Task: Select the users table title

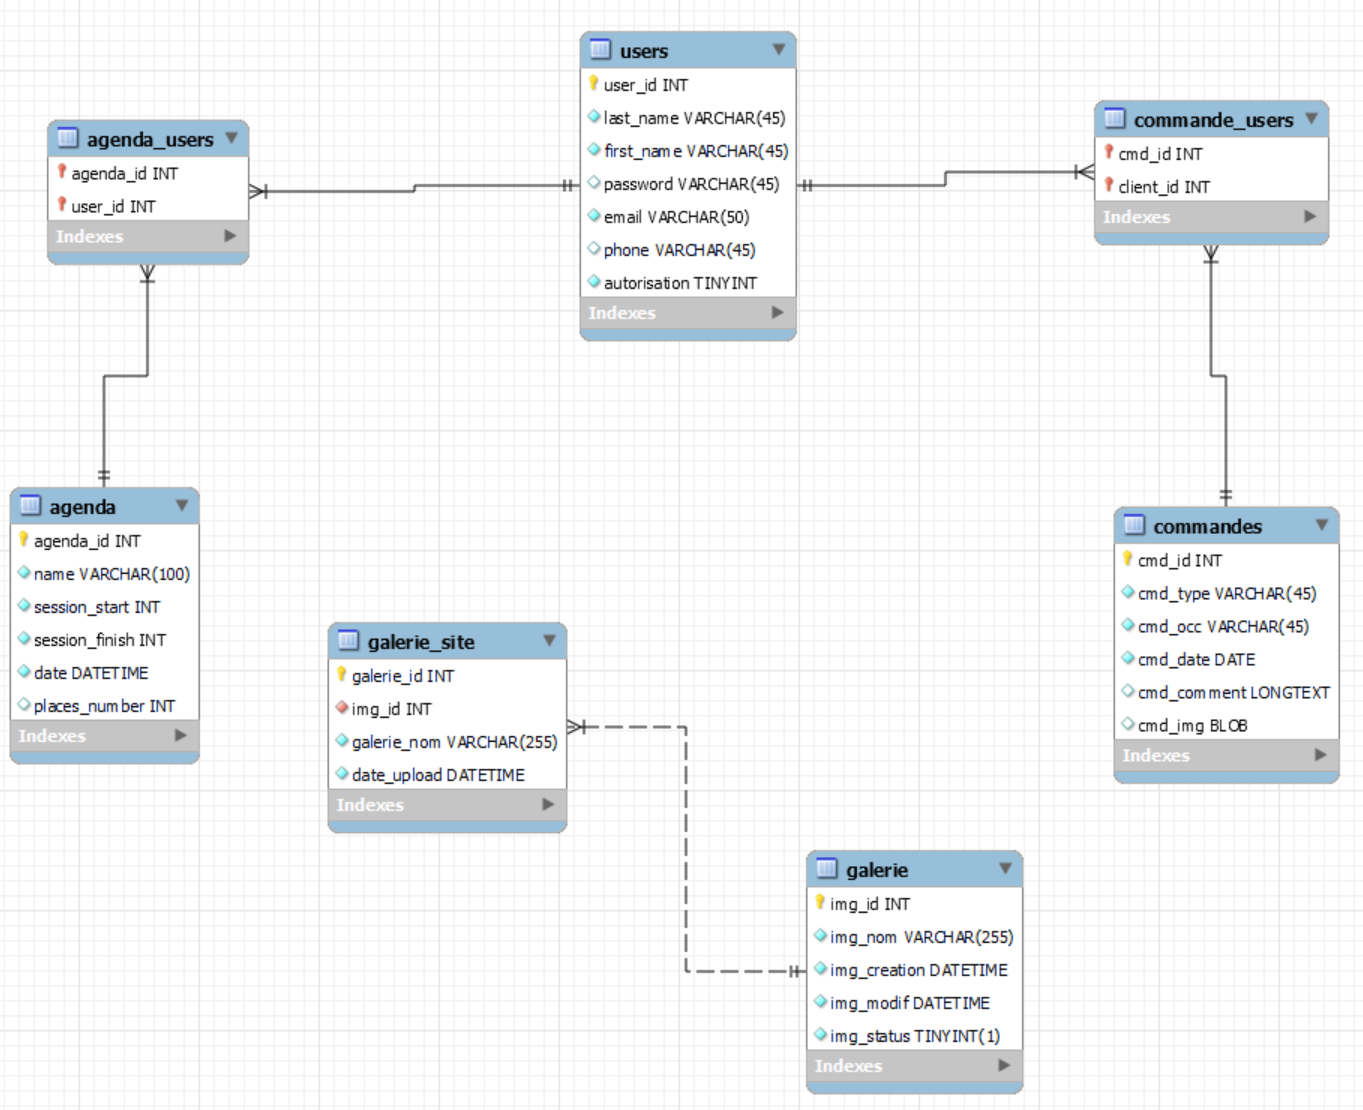Action: point(644,51)
